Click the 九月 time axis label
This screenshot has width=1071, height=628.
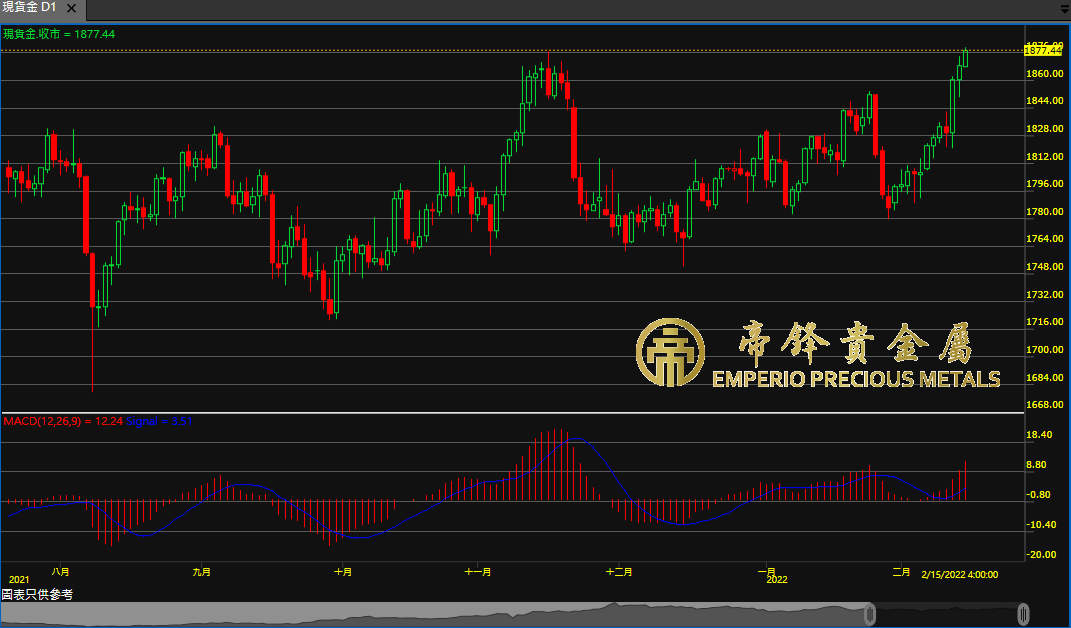[201, 571]
